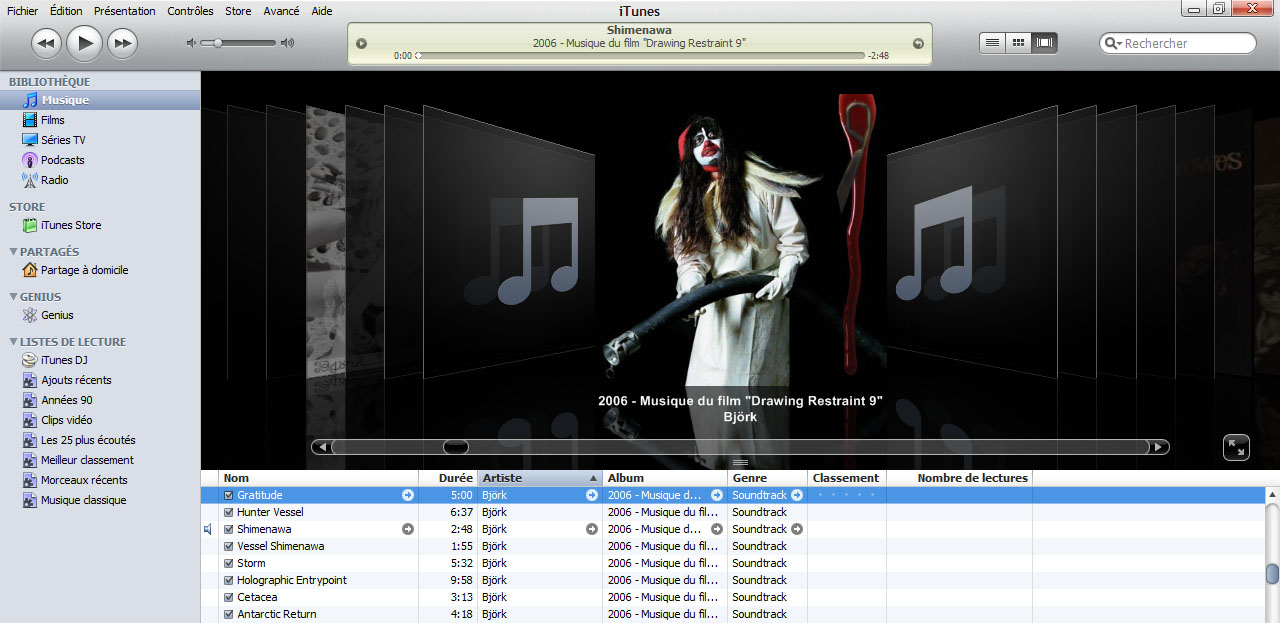Sort by the Durée column header
The width and height of the screenshot is (1280, 623).
point(448,478)
